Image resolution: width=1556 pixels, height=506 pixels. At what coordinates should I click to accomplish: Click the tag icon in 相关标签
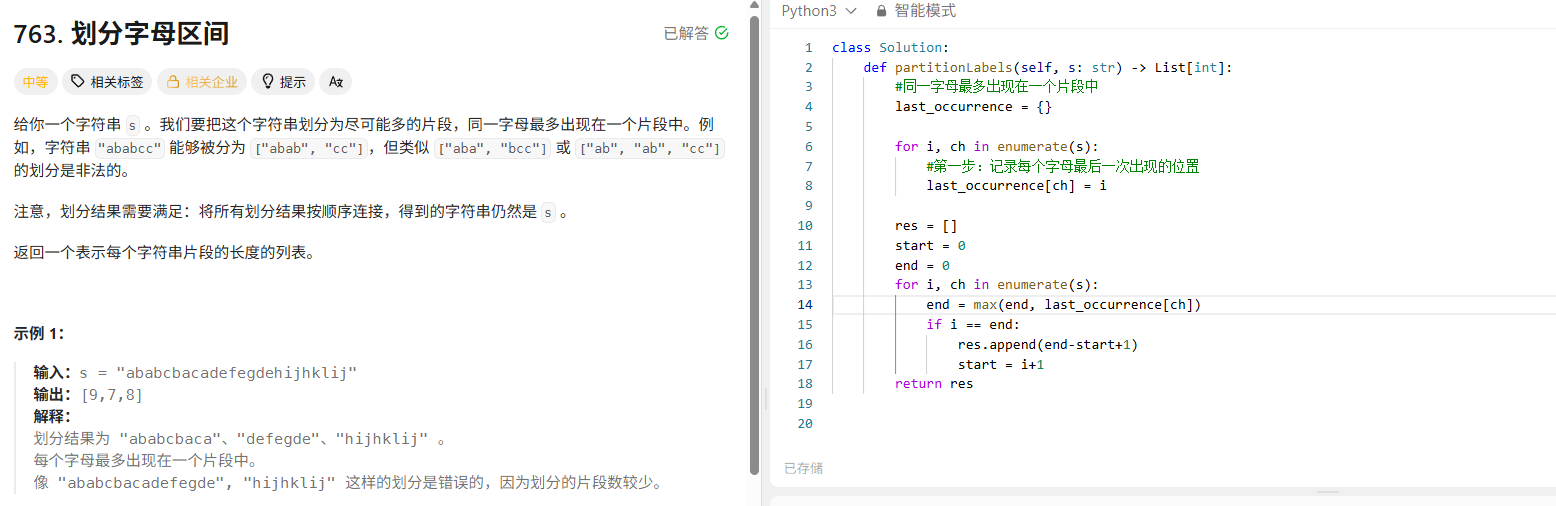click(78, 82)
